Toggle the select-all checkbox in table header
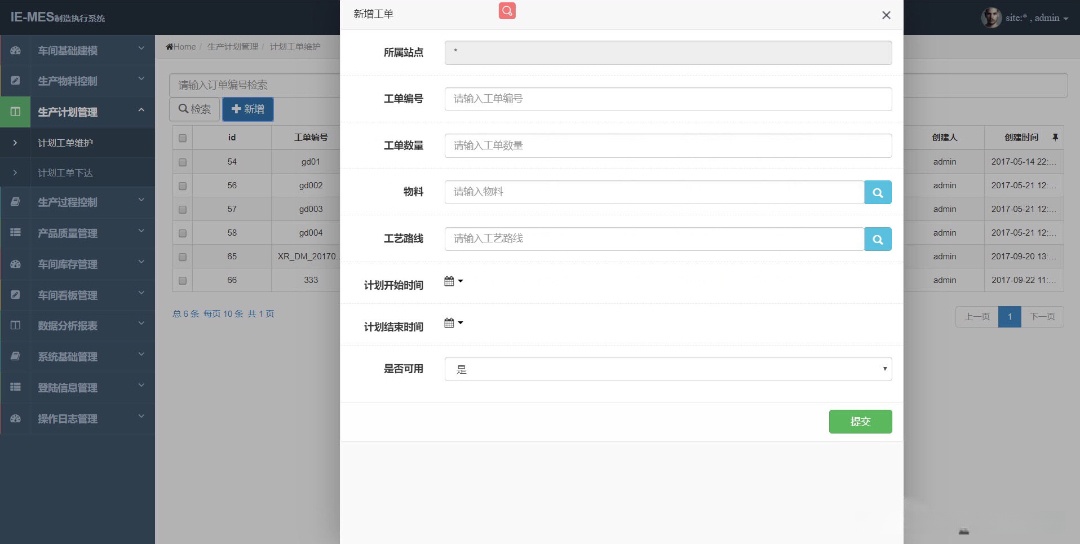Viewport: 1080px width, 544px height. pyautogui.click(x=183, y=138)
